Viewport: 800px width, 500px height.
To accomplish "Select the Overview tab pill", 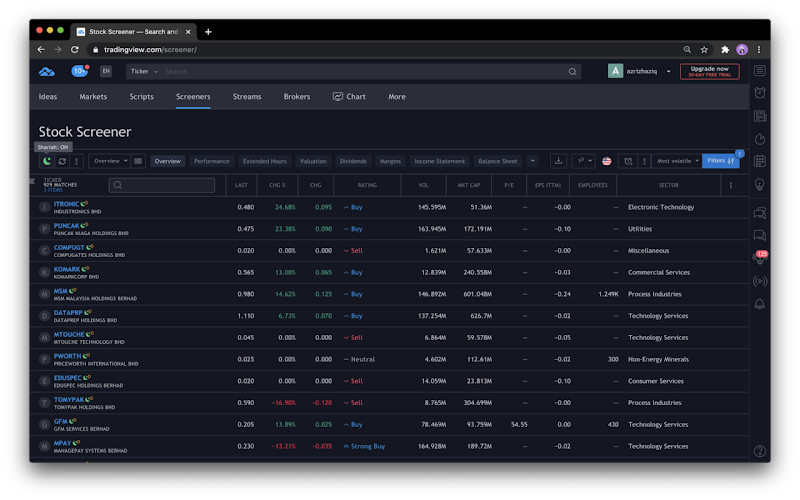I will (x=167, y=161).
